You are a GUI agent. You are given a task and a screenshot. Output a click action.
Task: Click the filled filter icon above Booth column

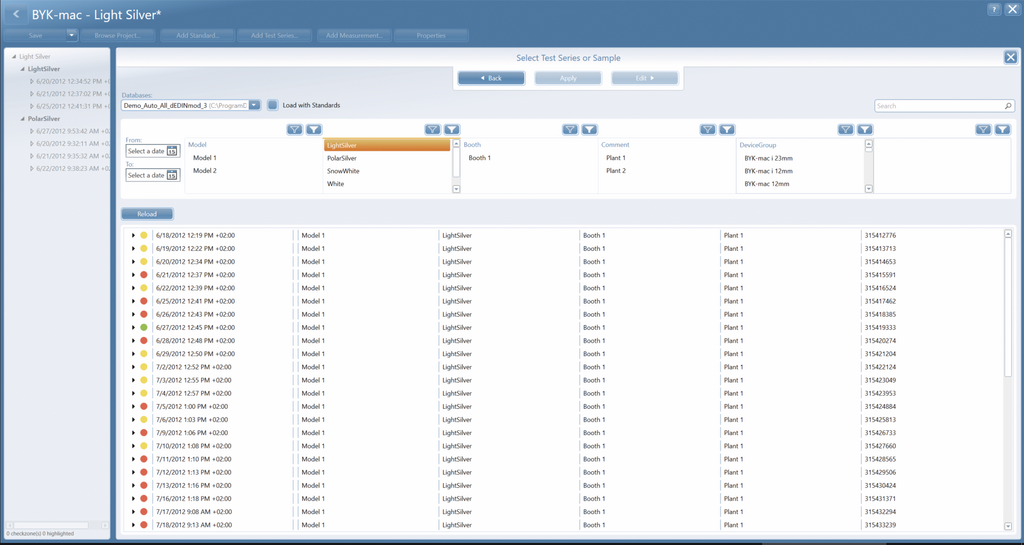(590, 130)
